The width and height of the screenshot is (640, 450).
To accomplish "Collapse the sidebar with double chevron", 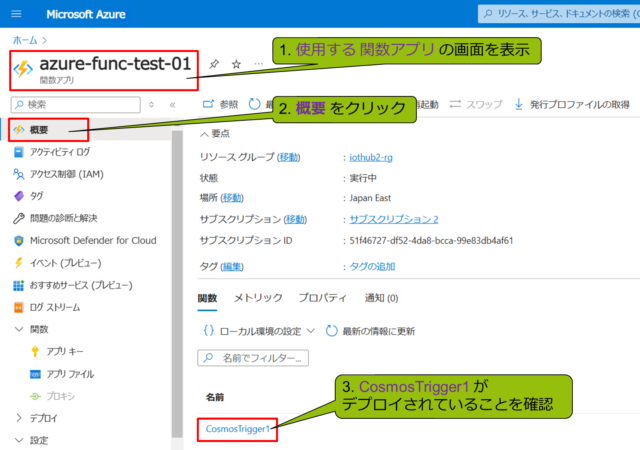I will pyautogui.click(x=172, y=105).
